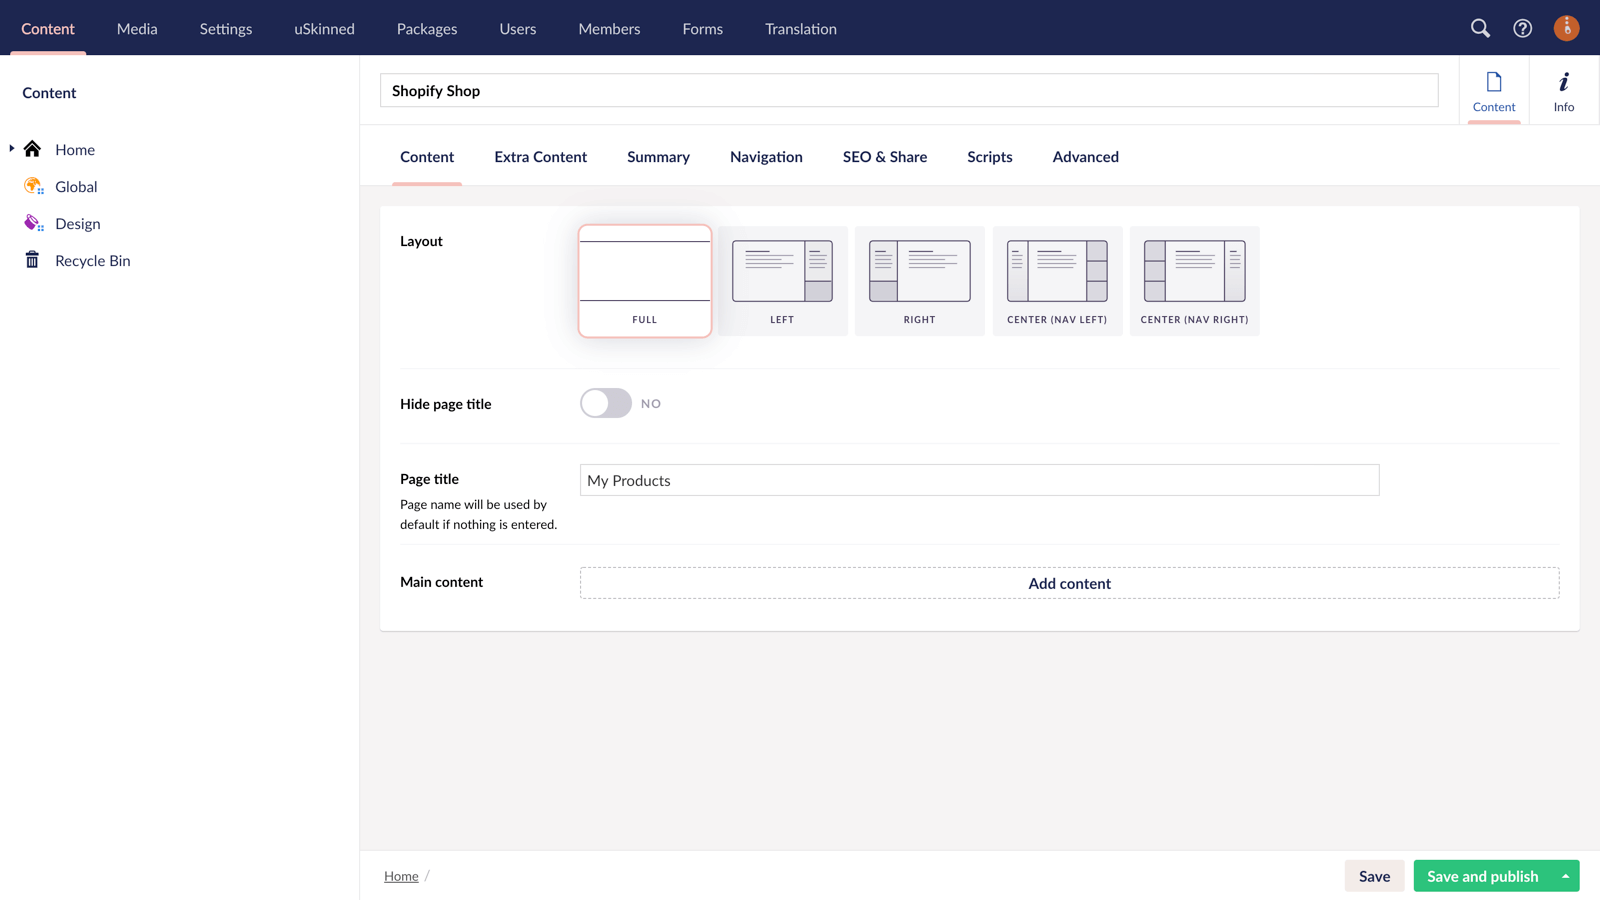Open the Save and publish dropdown arrow
Viewport: 1600px width, 900px height.
coord(1566,876)
